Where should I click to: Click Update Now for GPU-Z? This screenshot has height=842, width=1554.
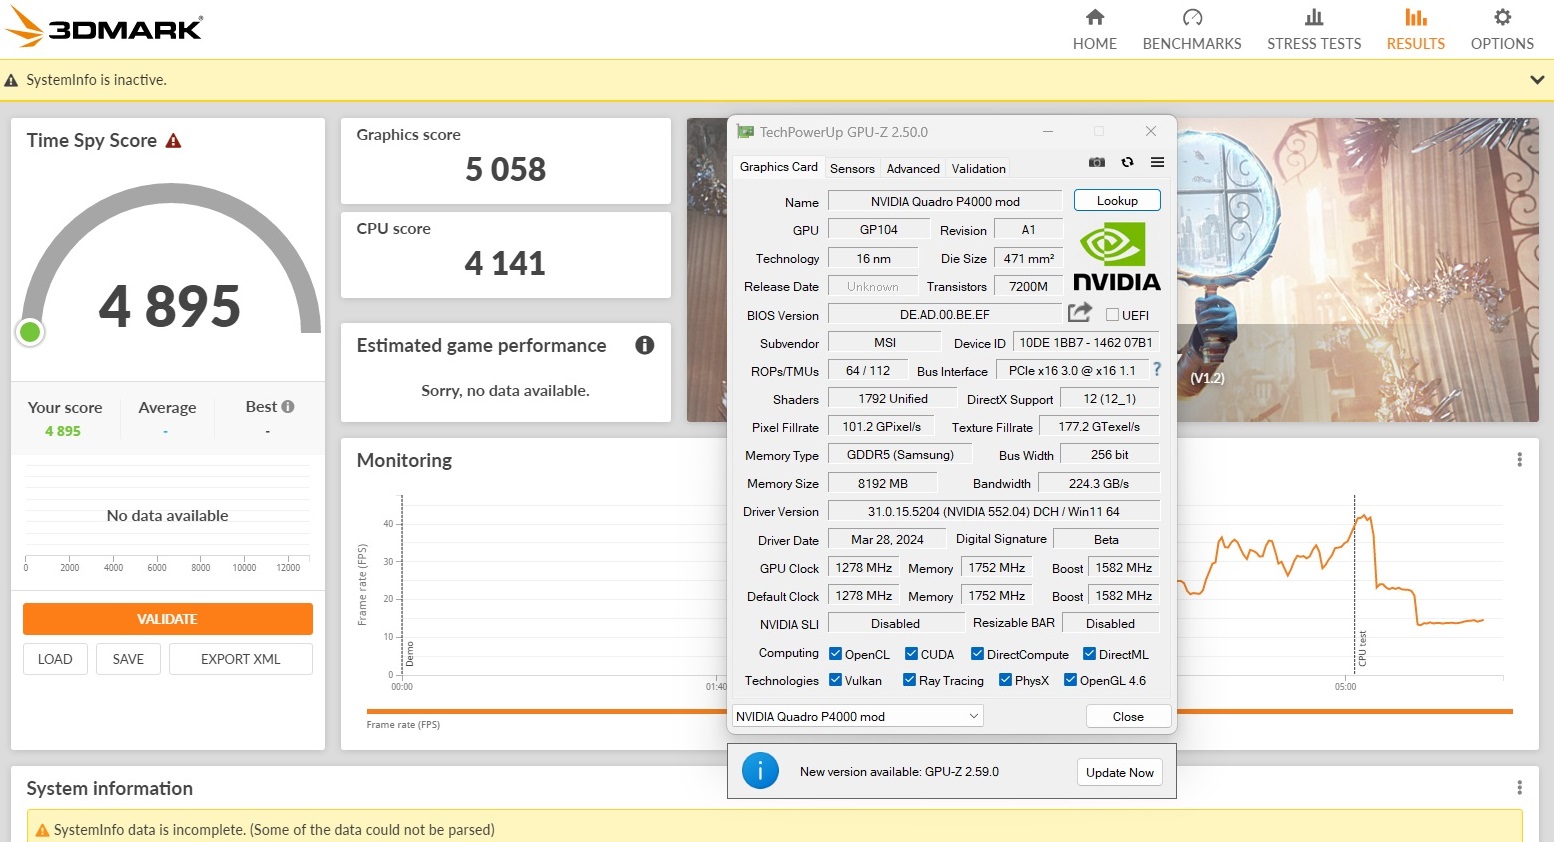tap(1119, 772)
